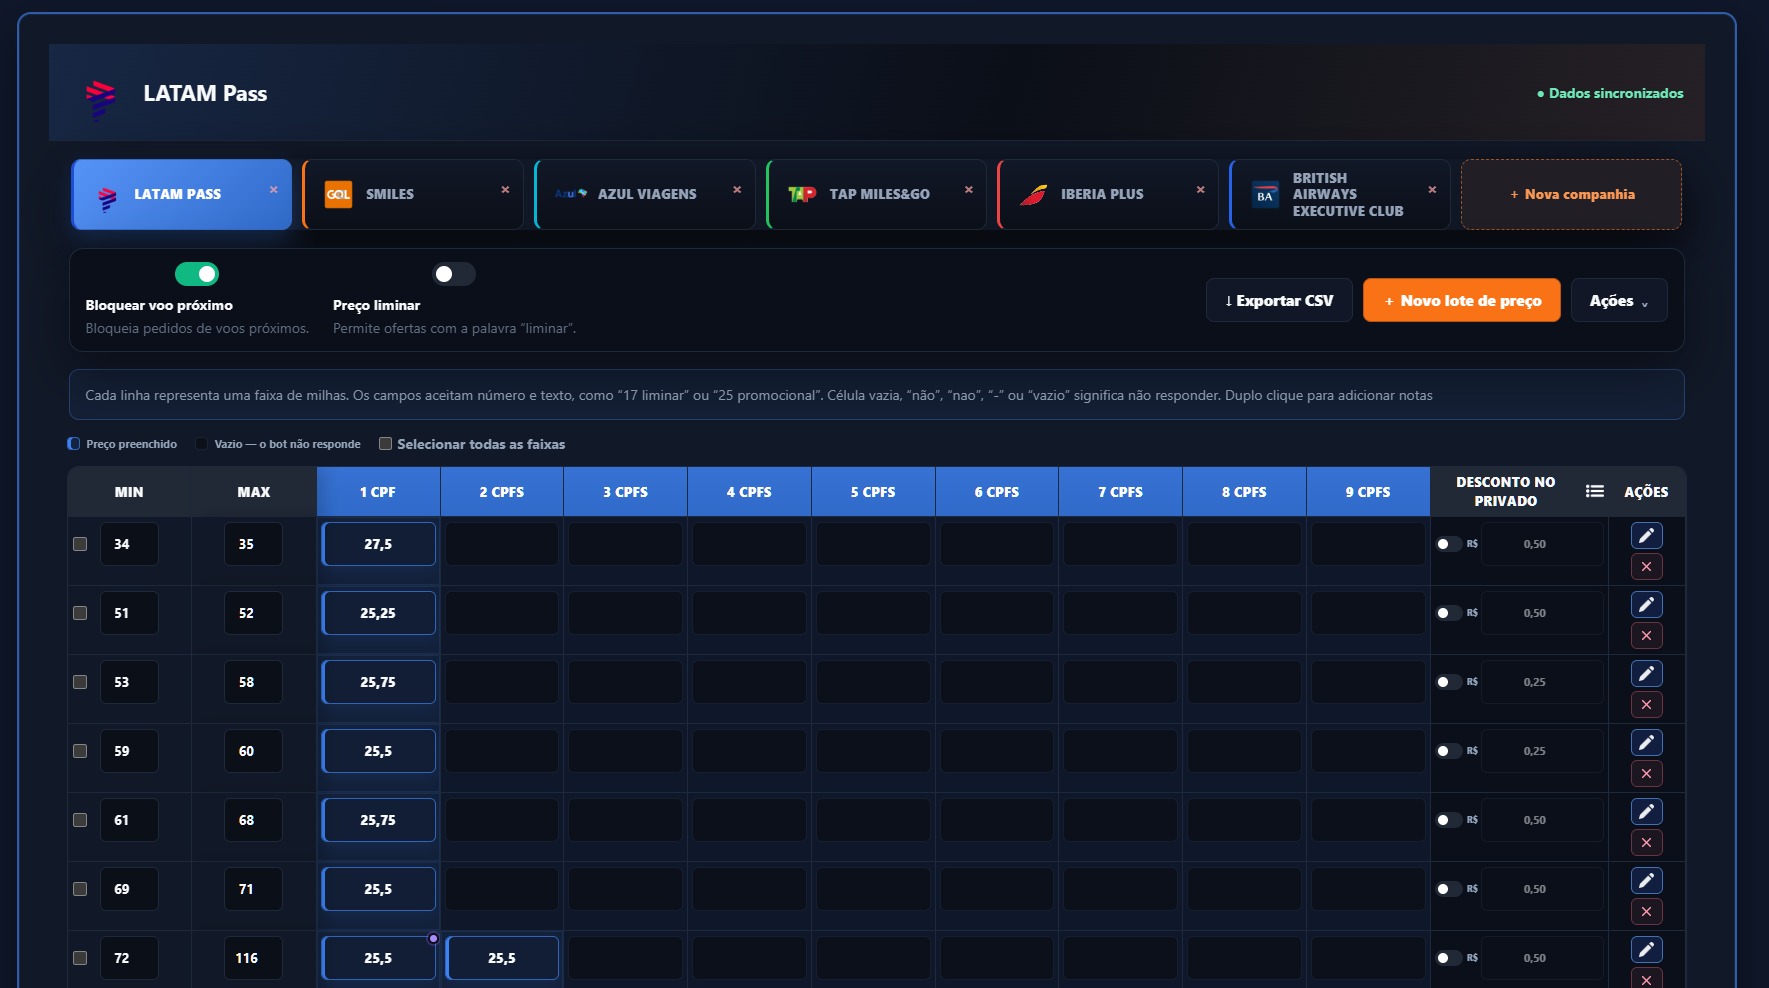Switch to the Smiles tab
Viewport: 1769px width, 988px height.
413,194
